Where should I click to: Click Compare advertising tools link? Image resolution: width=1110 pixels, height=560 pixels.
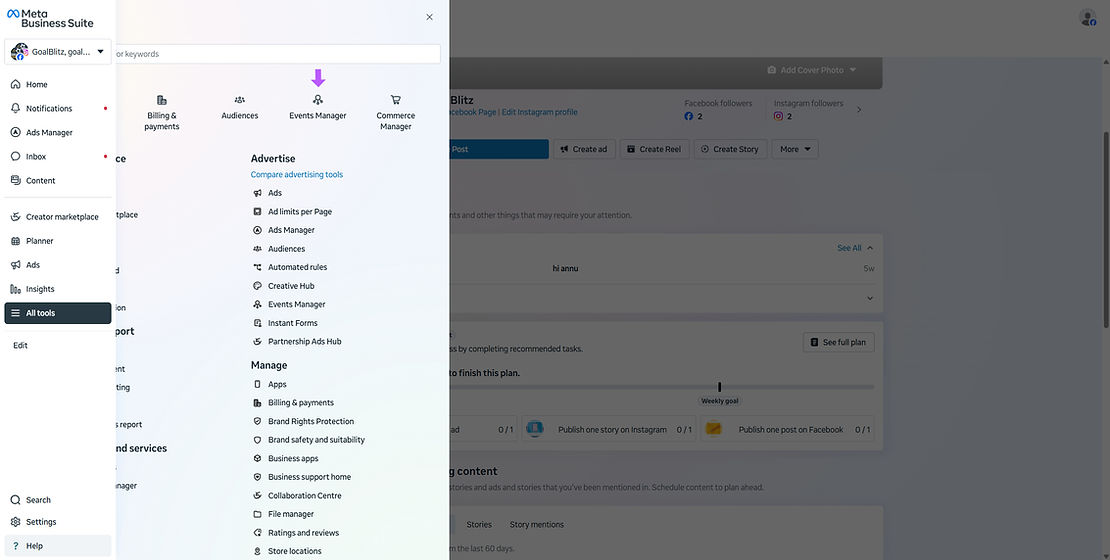click(297, 174)
